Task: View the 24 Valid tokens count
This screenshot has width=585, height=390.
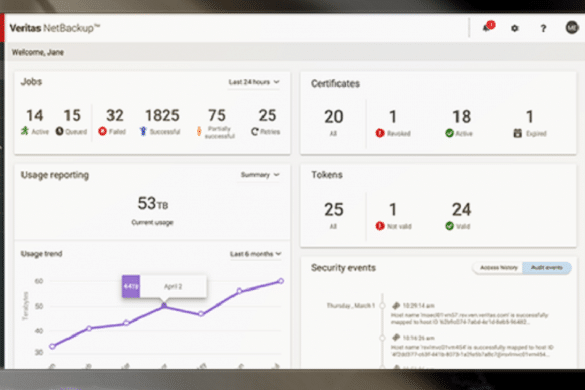Action: point(462,209)
